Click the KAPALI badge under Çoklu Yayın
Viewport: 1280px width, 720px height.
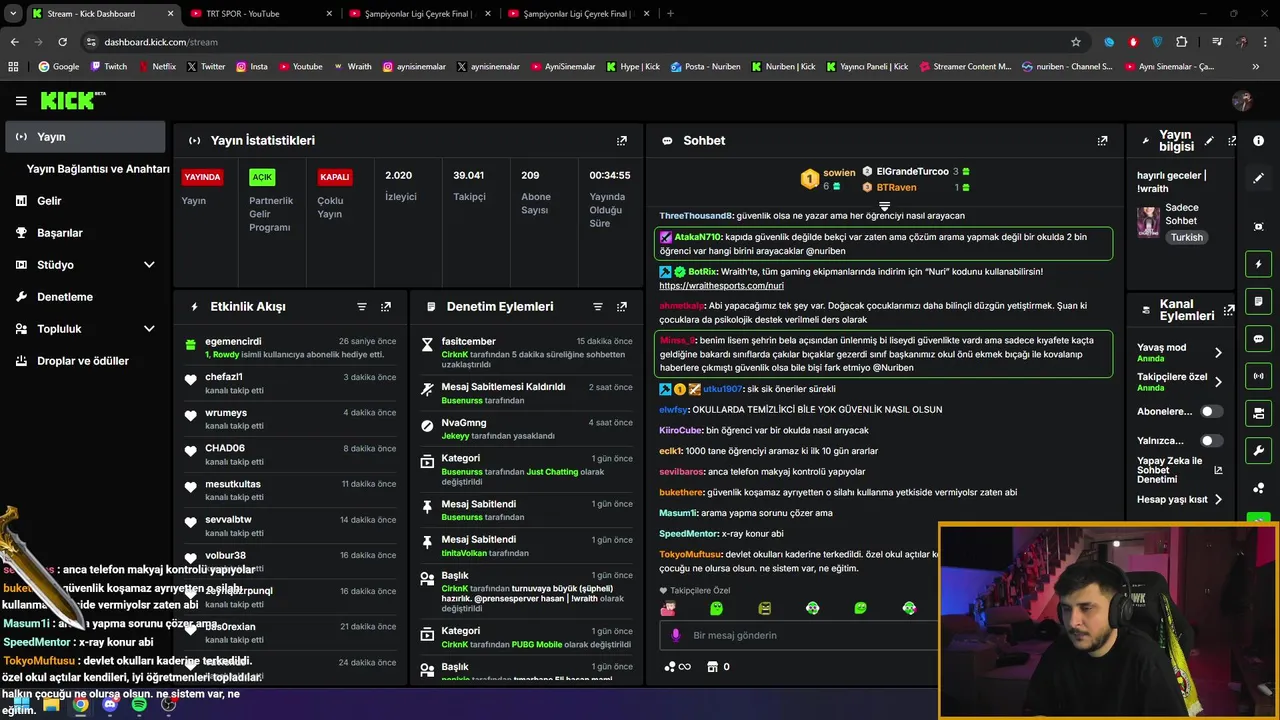pyautogui.click(x=334, y=177)
